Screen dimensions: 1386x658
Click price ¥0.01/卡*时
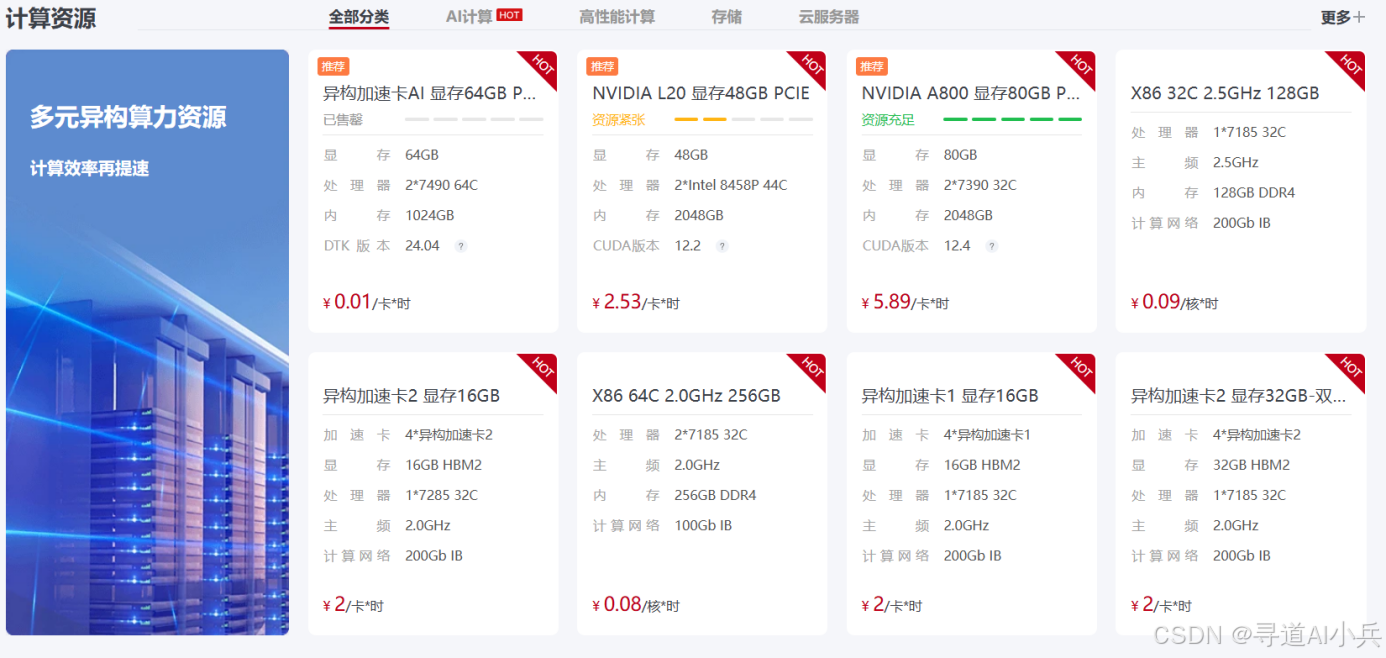tap(367, 302)
